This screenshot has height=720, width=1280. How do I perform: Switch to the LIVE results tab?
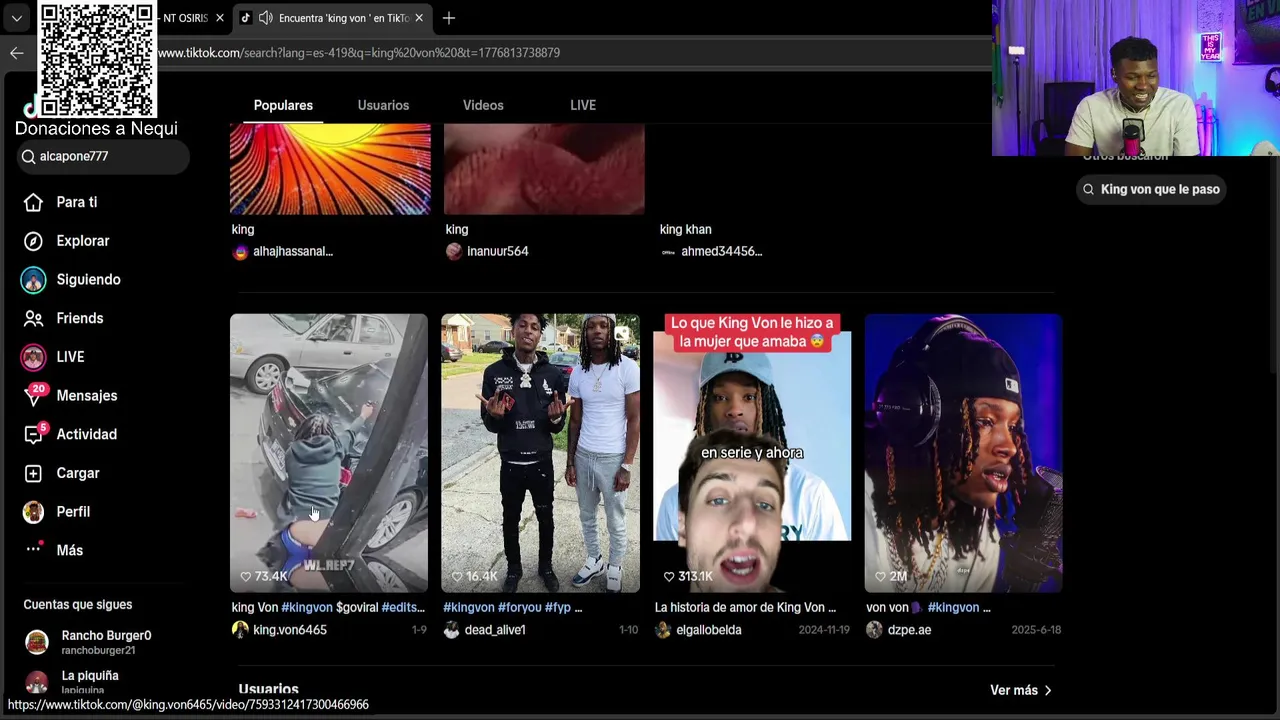pos(583,105)
